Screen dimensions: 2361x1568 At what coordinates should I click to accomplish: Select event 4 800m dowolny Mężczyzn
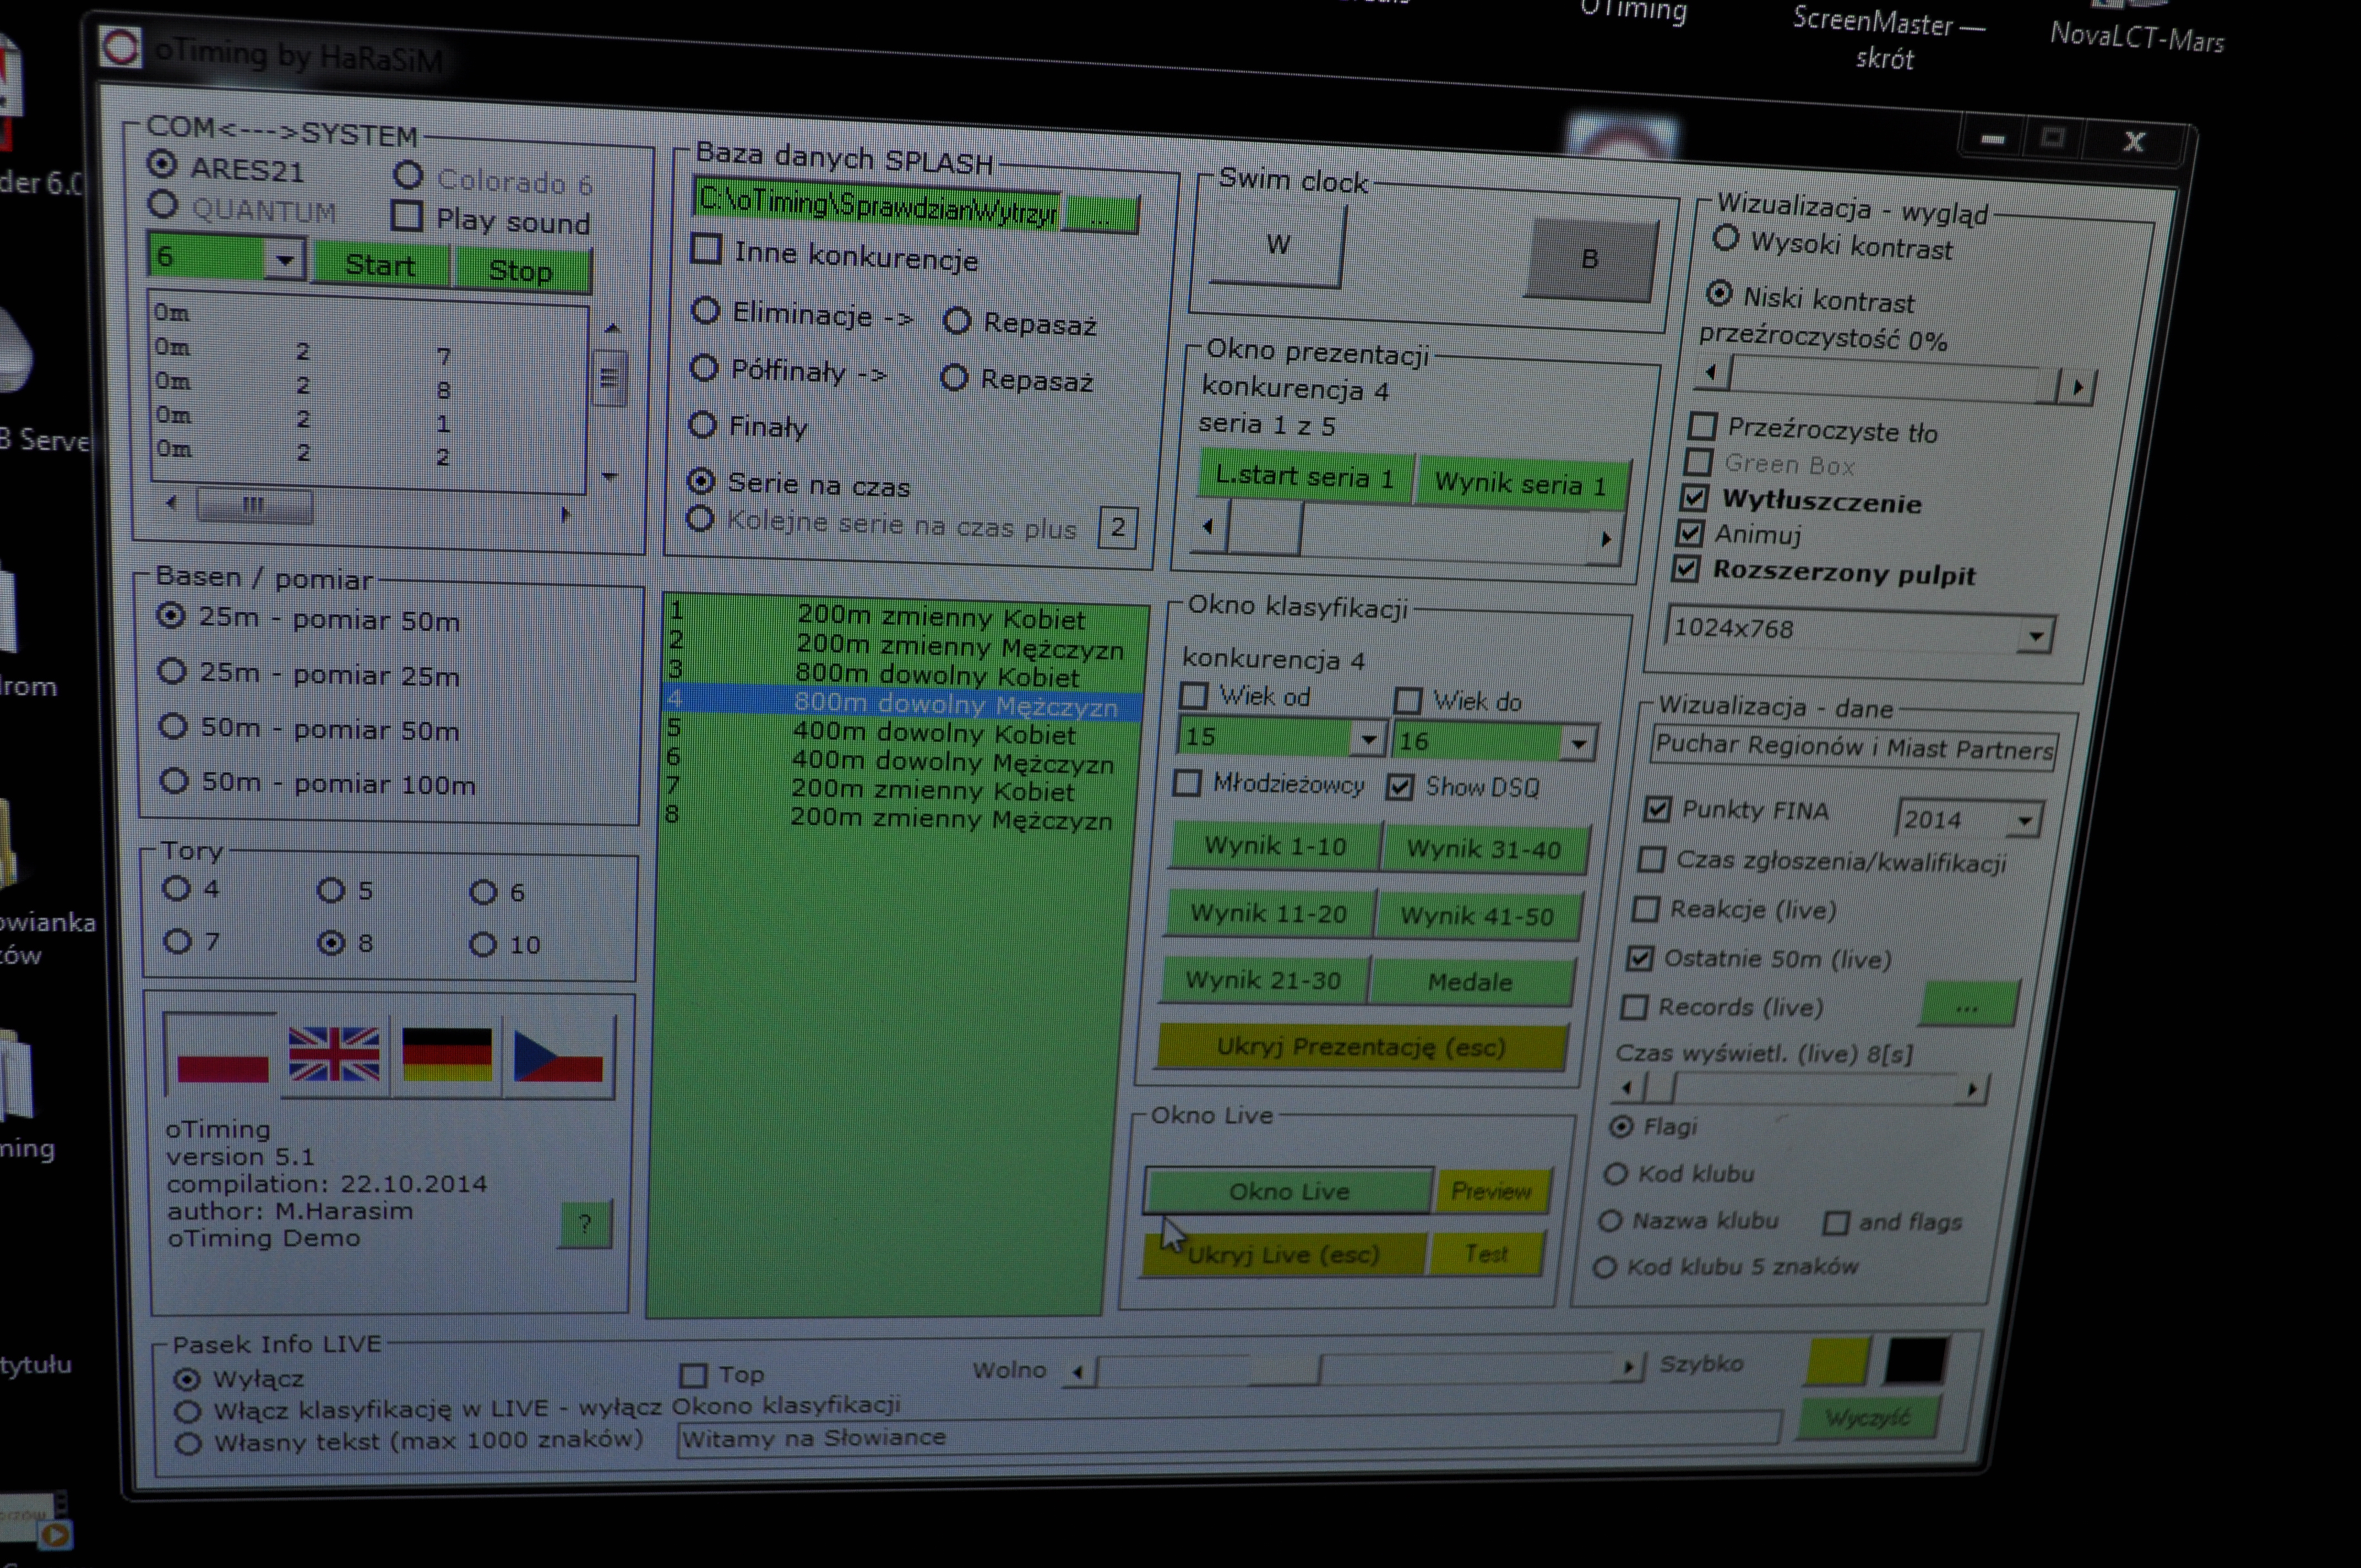pos(902,704)
